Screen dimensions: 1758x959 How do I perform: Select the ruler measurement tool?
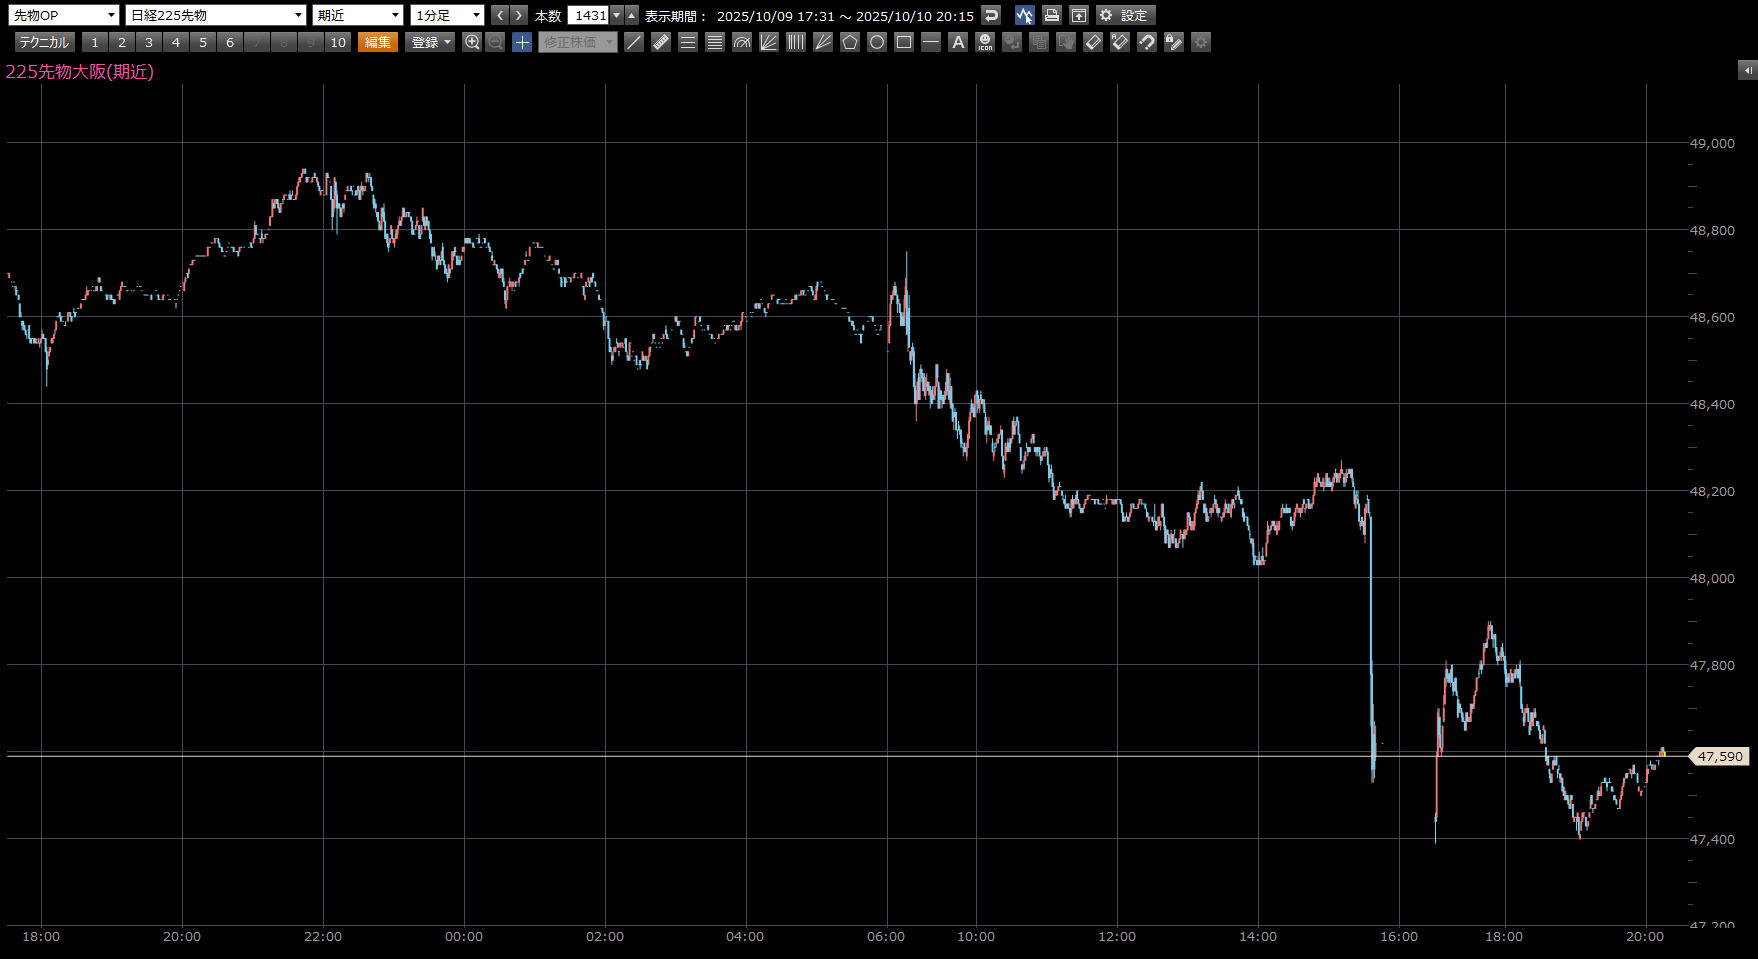[x=661, y=42]
